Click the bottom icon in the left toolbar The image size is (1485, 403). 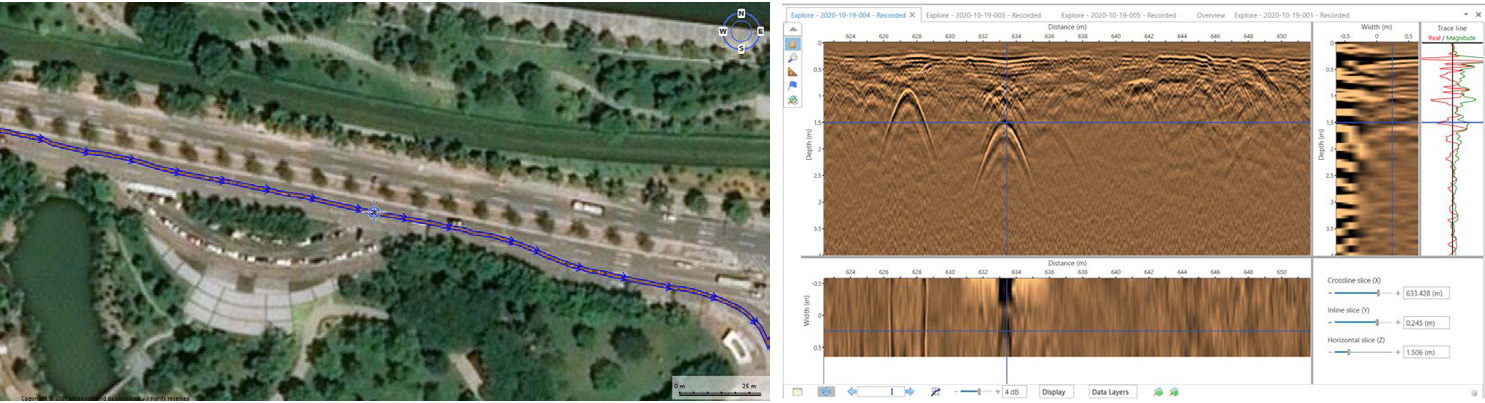[794, 100]
